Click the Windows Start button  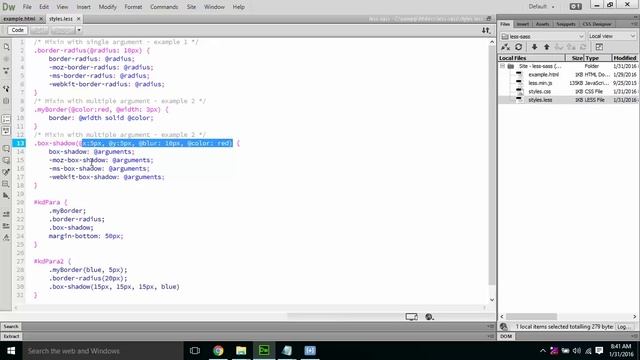click(x=11, y=351)
